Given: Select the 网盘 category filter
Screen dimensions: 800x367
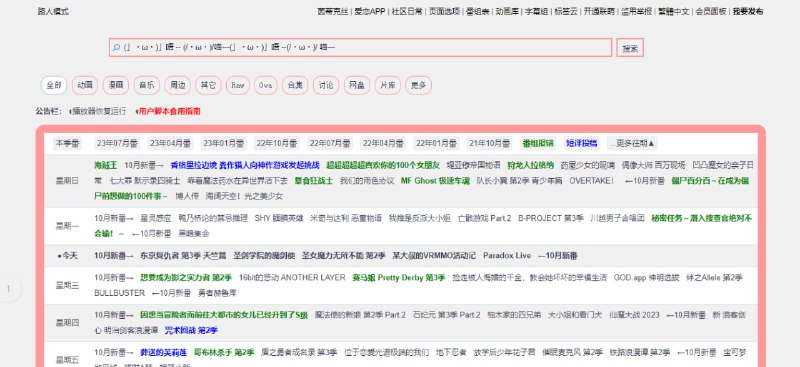Looking at the screenshot, I should 357,85.
